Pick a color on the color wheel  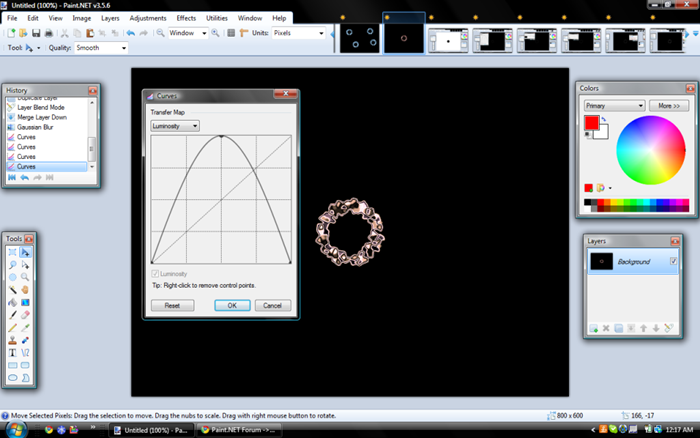pyautogui.click(x=650, y=150)
